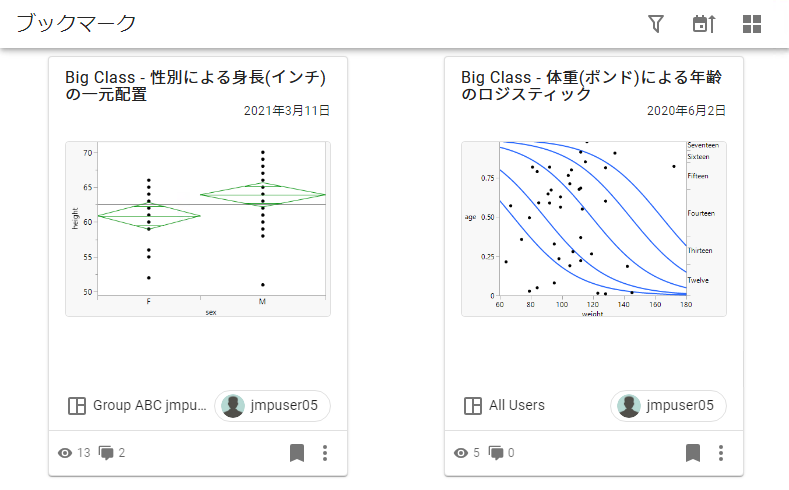Click the ブックマーク page heading
This screenshot has width=789, height=490.
(x=77, y=24)
